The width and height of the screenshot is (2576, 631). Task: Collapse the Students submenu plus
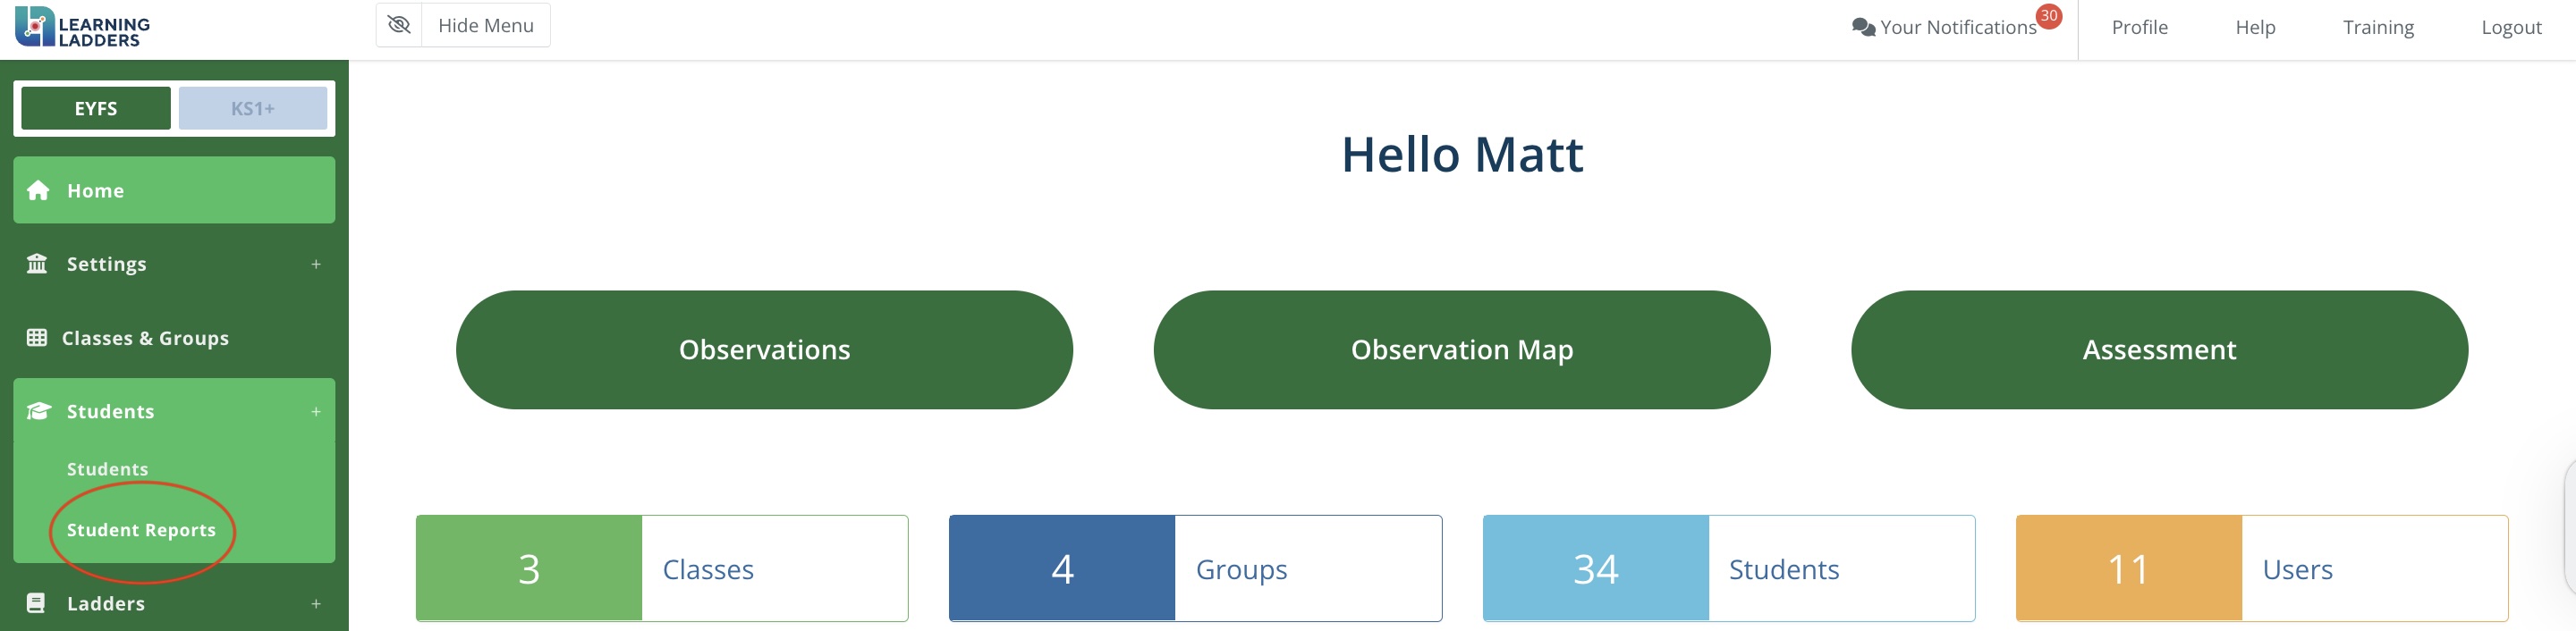316,411
